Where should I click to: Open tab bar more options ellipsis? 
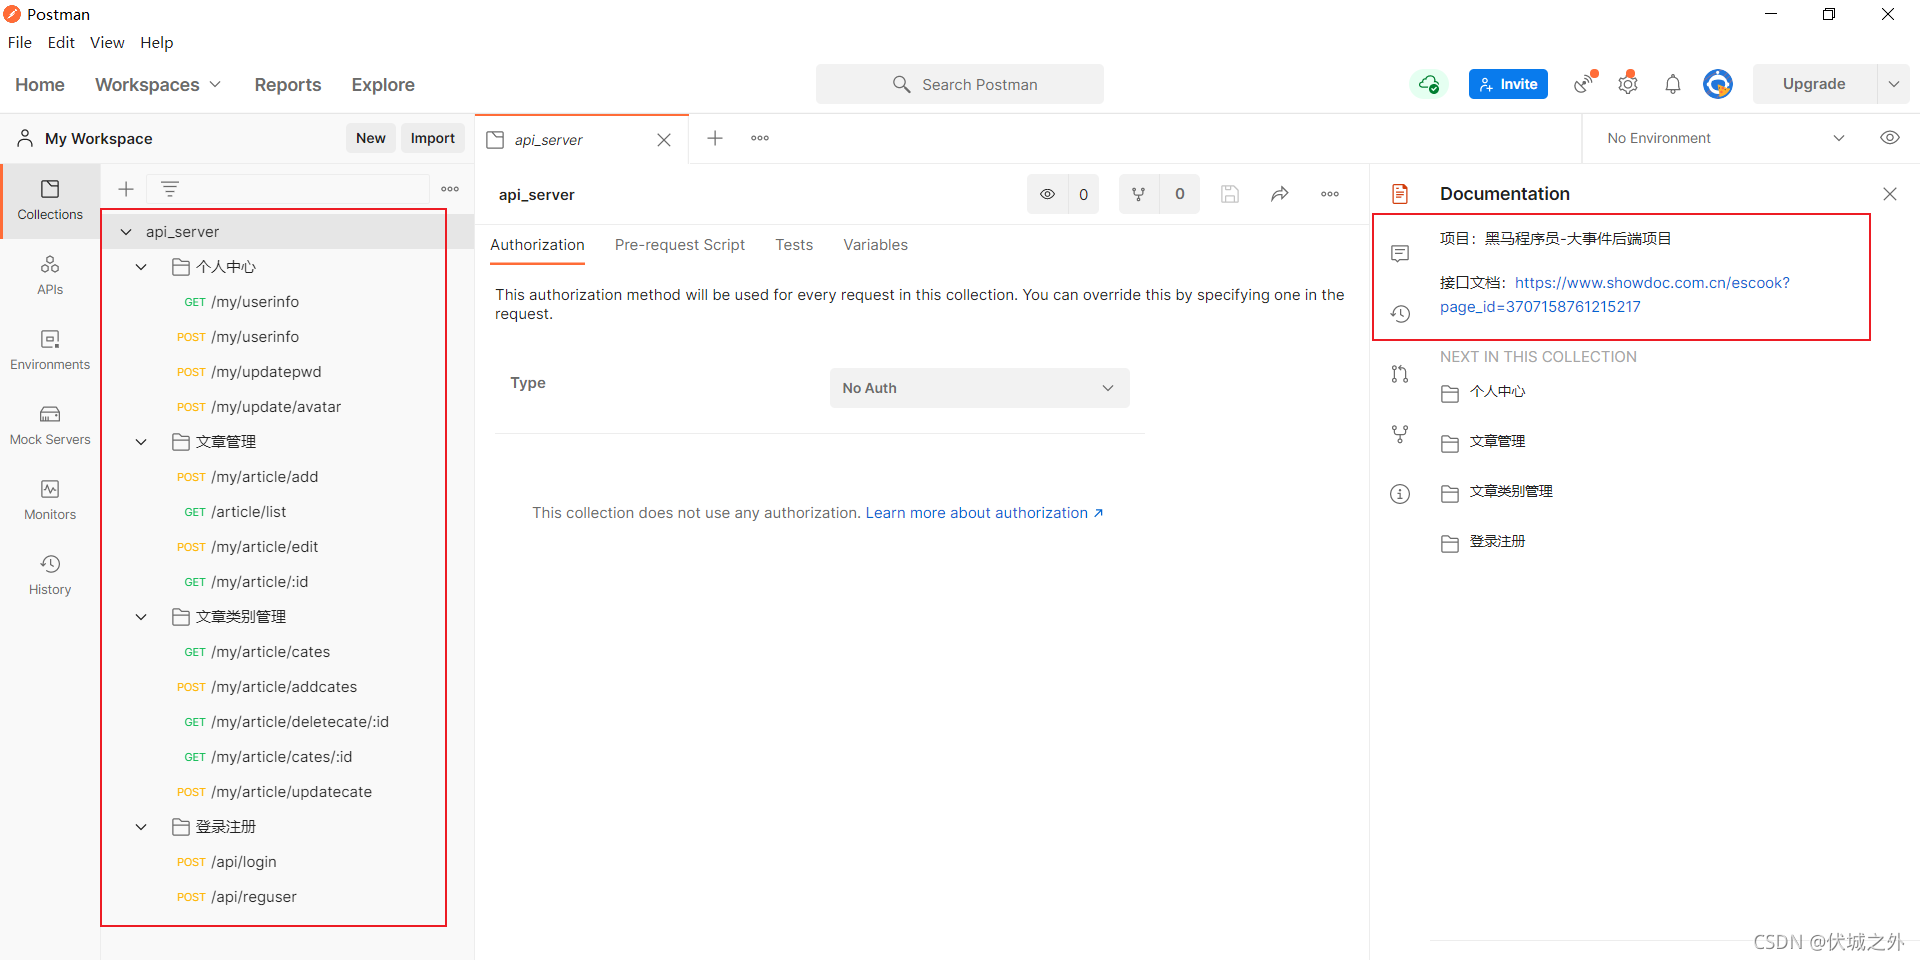pos(760,138)
